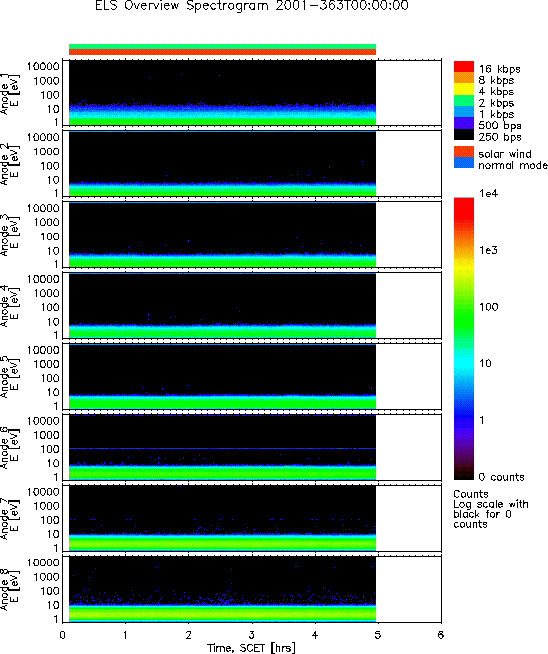This screenshot has height=654, width=548.
Task: Click the green telemetry rate bar above plots
Action: point(222,46)
